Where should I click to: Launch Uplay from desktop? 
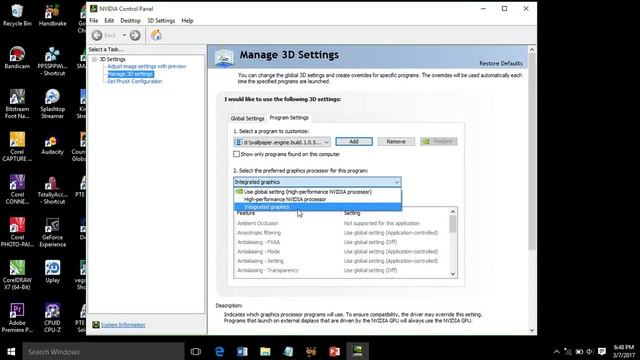click(53, 271)
